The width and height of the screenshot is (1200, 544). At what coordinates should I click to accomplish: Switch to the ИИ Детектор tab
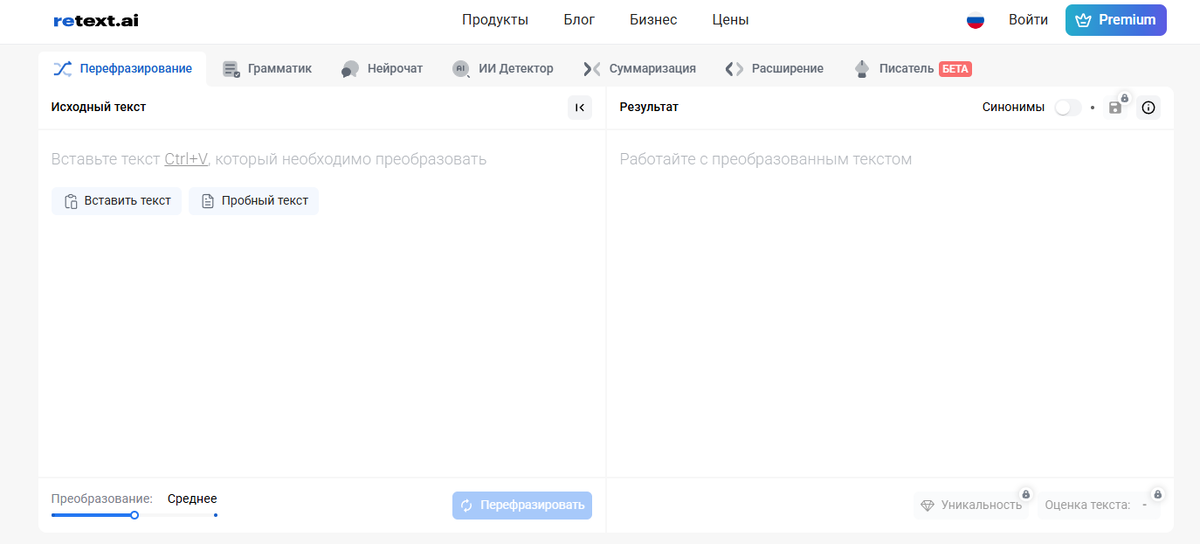point(503,69)
